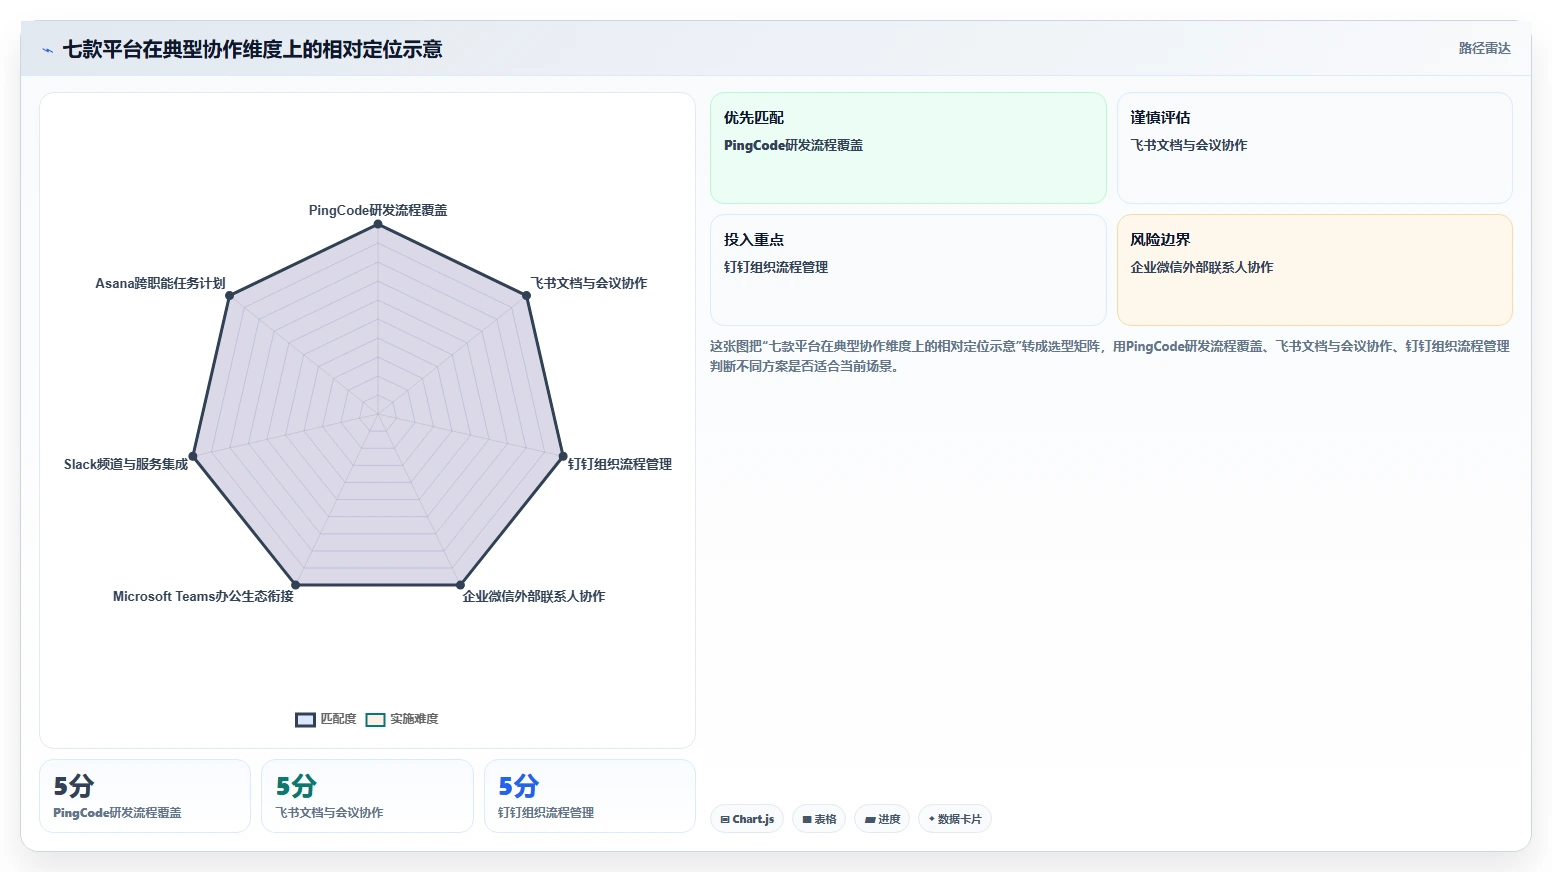Open the 5分 PingCode研发流程覆盖 stat card
Viewport: 1552px width, 872px height.
pyautogui.click(x=145, y=796)
